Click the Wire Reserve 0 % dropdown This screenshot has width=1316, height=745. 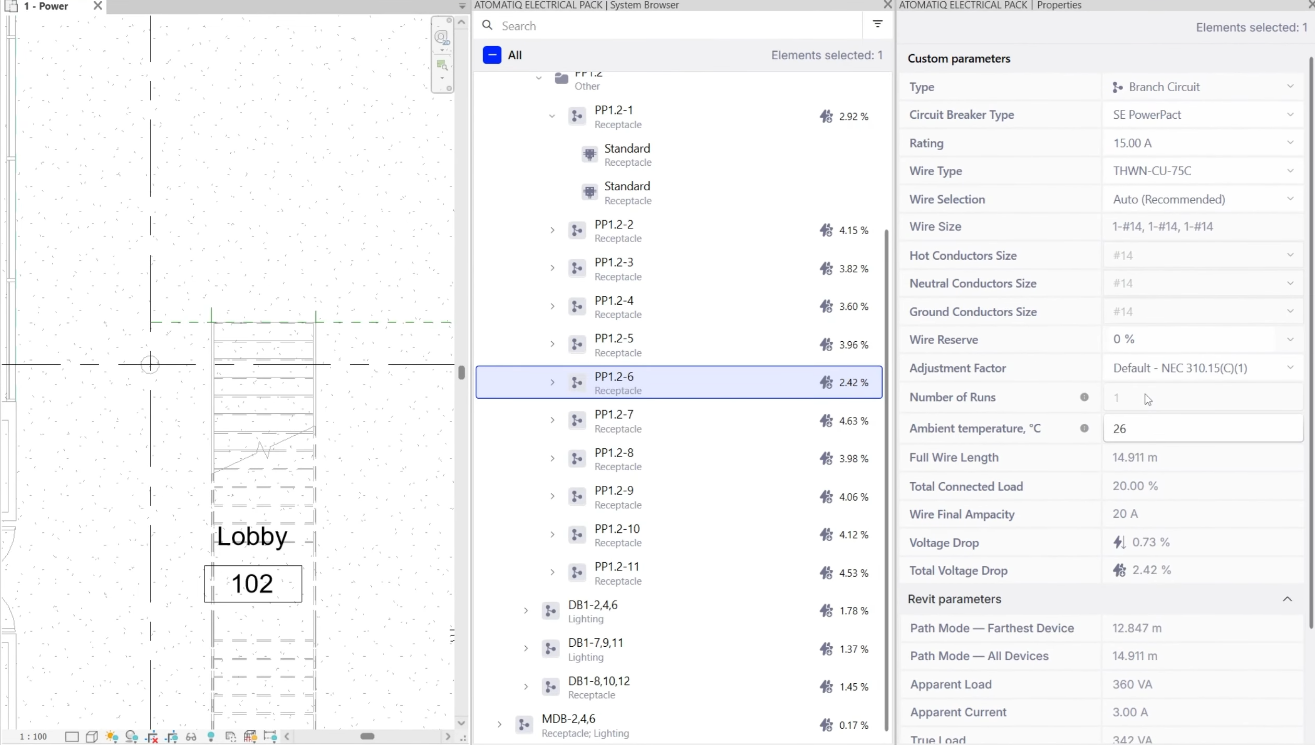(x=1202, y=340)
